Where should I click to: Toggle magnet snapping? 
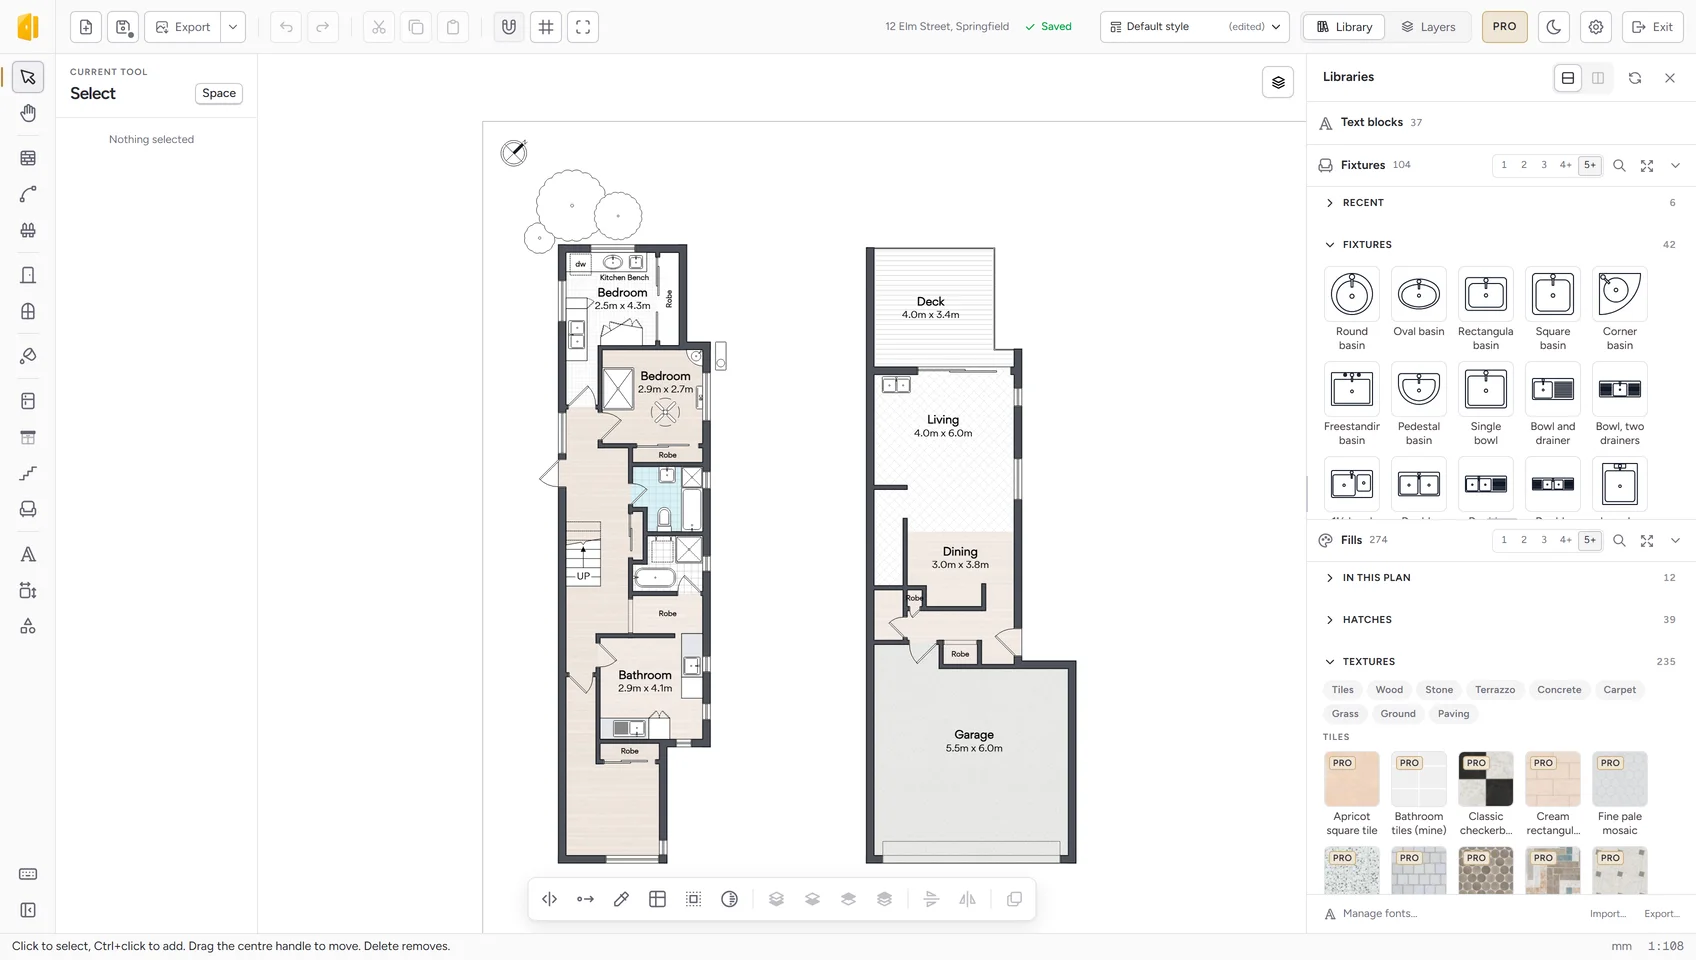tap(509, 27)
